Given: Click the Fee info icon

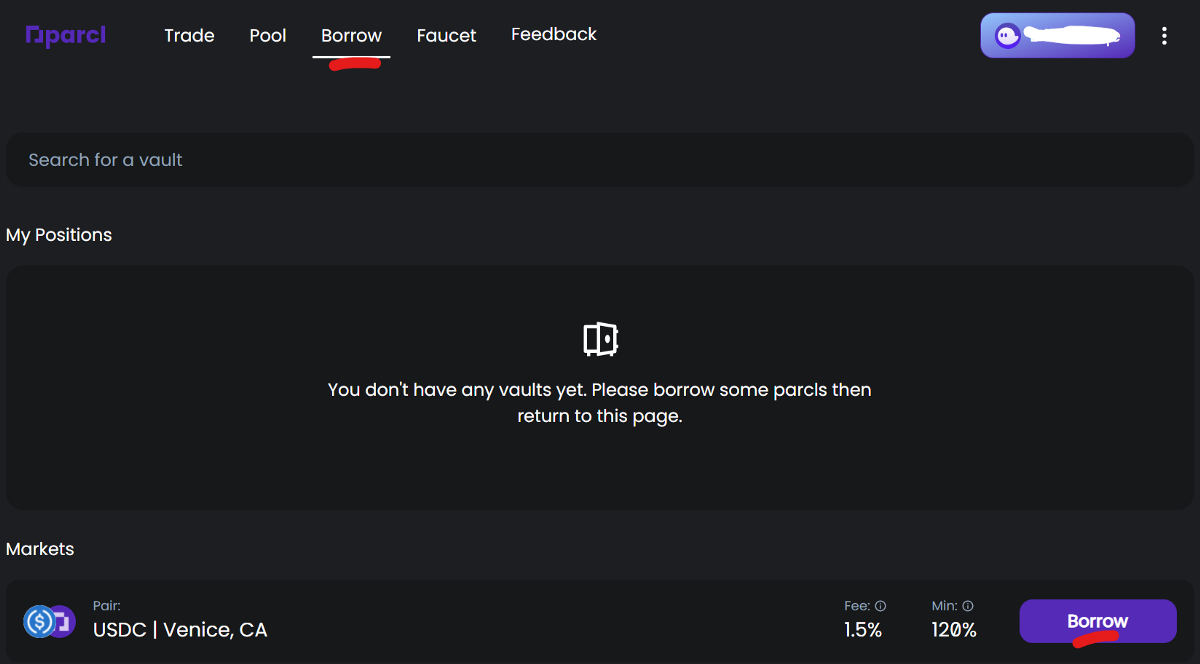Looking at the screenshot, I should coord(880,606).
